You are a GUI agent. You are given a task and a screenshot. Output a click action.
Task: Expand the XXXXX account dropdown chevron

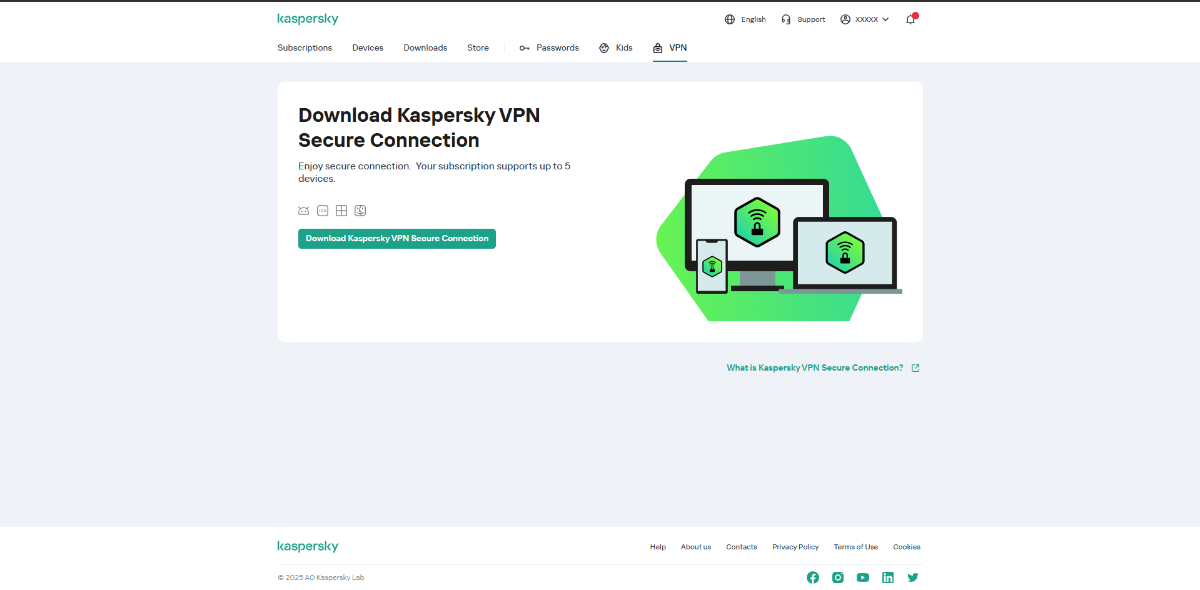click(885, 19)
